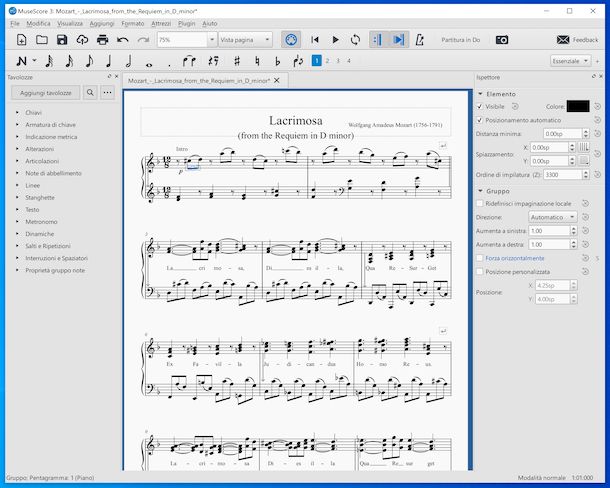Viewport: 610px width, 488px height.
Task: Select the sixteenth note duration
Action: [x=69, y=61]
